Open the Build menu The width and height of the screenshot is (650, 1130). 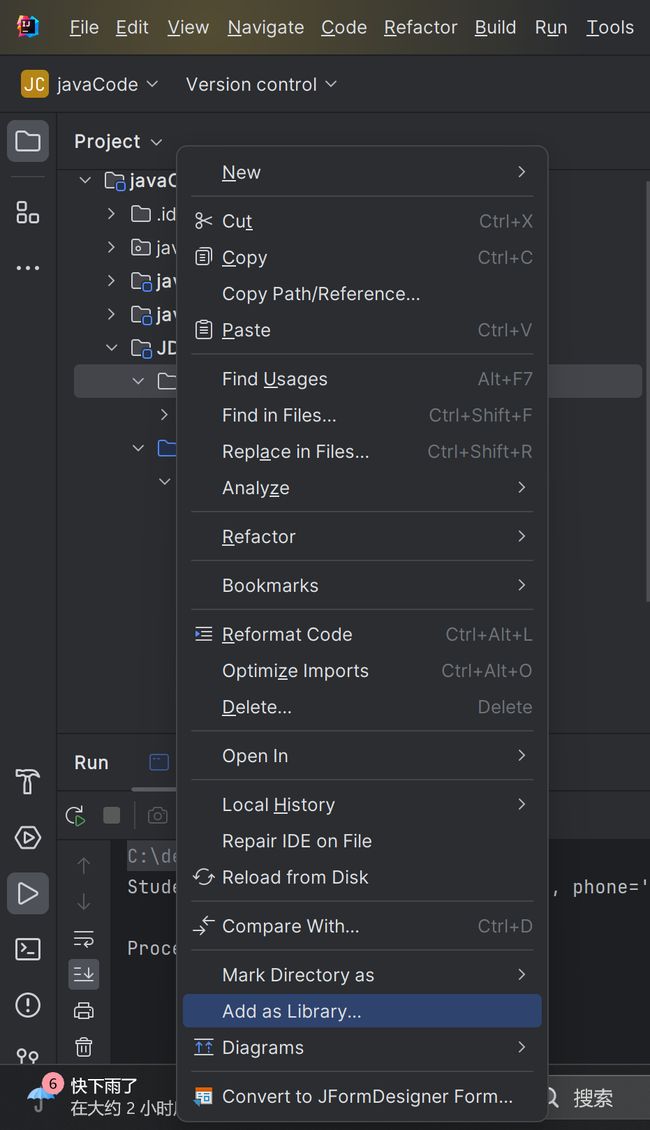495,27
